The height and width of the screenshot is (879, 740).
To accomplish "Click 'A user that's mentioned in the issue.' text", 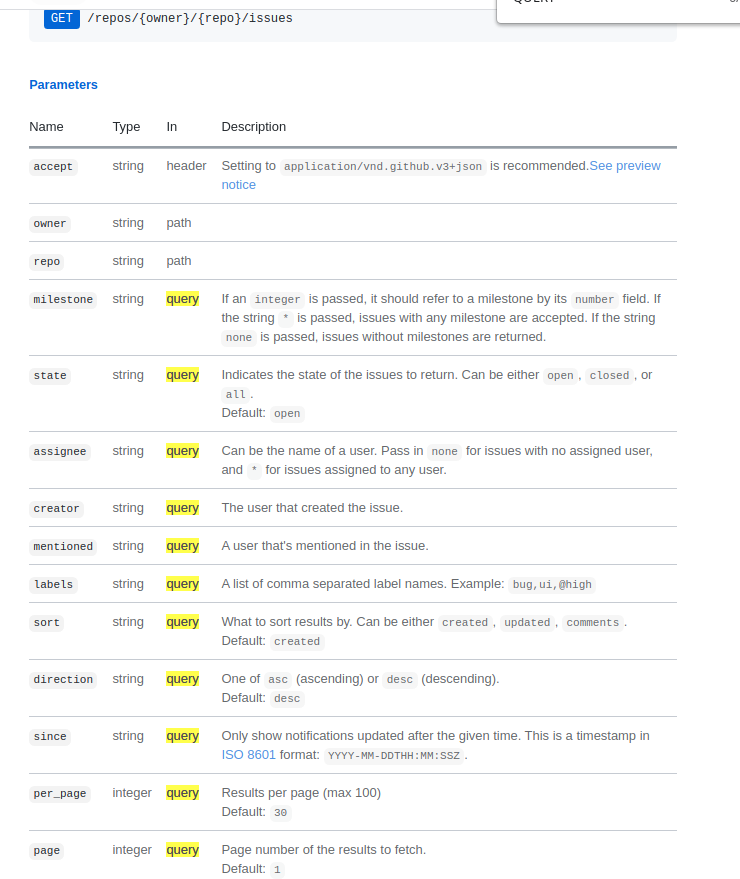I will (325, 547).
